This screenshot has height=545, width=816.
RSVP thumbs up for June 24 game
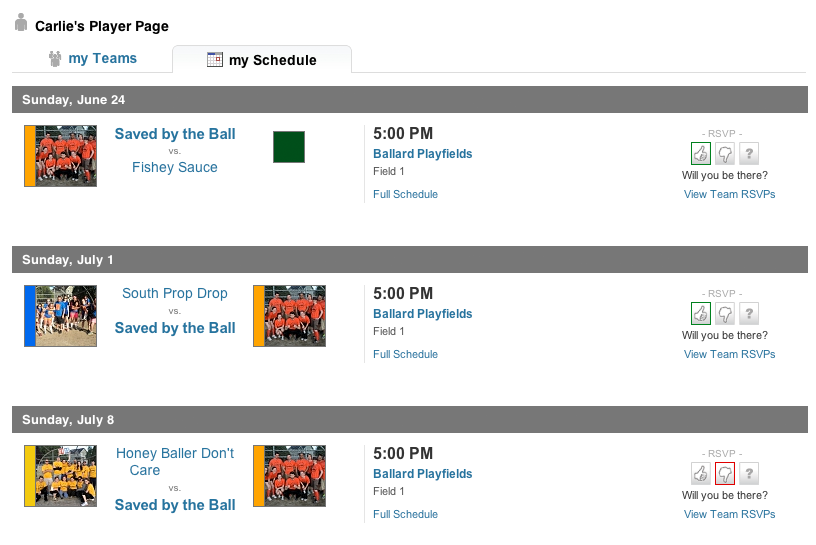tap(701, 154)
